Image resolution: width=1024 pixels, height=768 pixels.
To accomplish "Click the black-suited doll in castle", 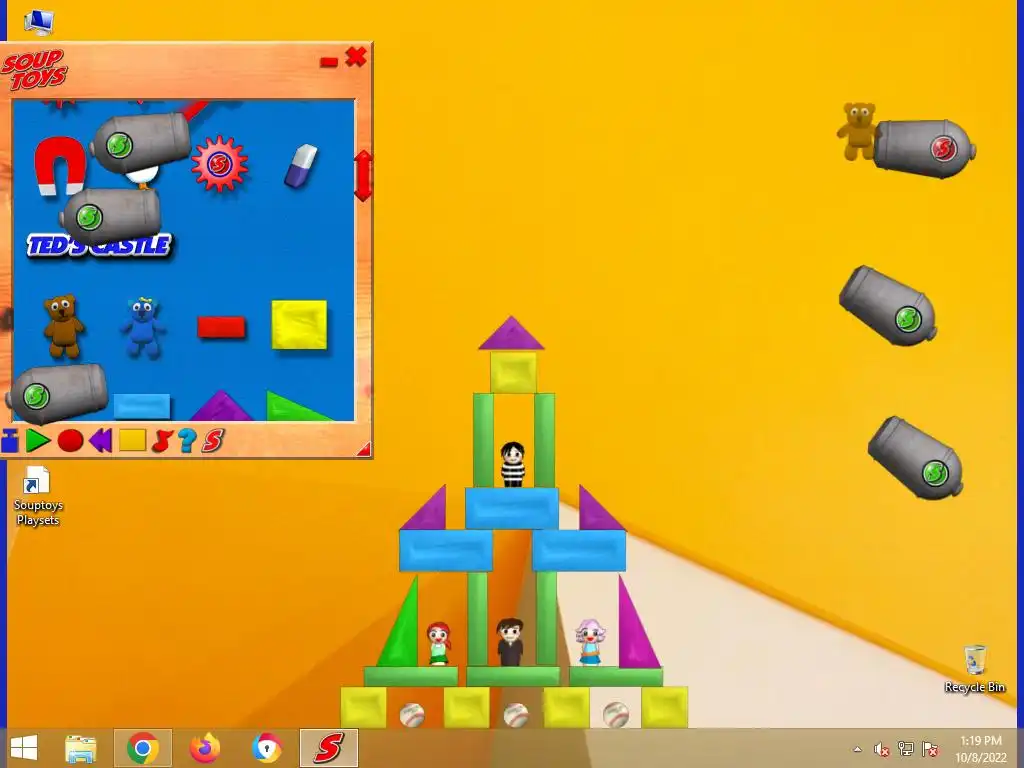I will (509, 643).
